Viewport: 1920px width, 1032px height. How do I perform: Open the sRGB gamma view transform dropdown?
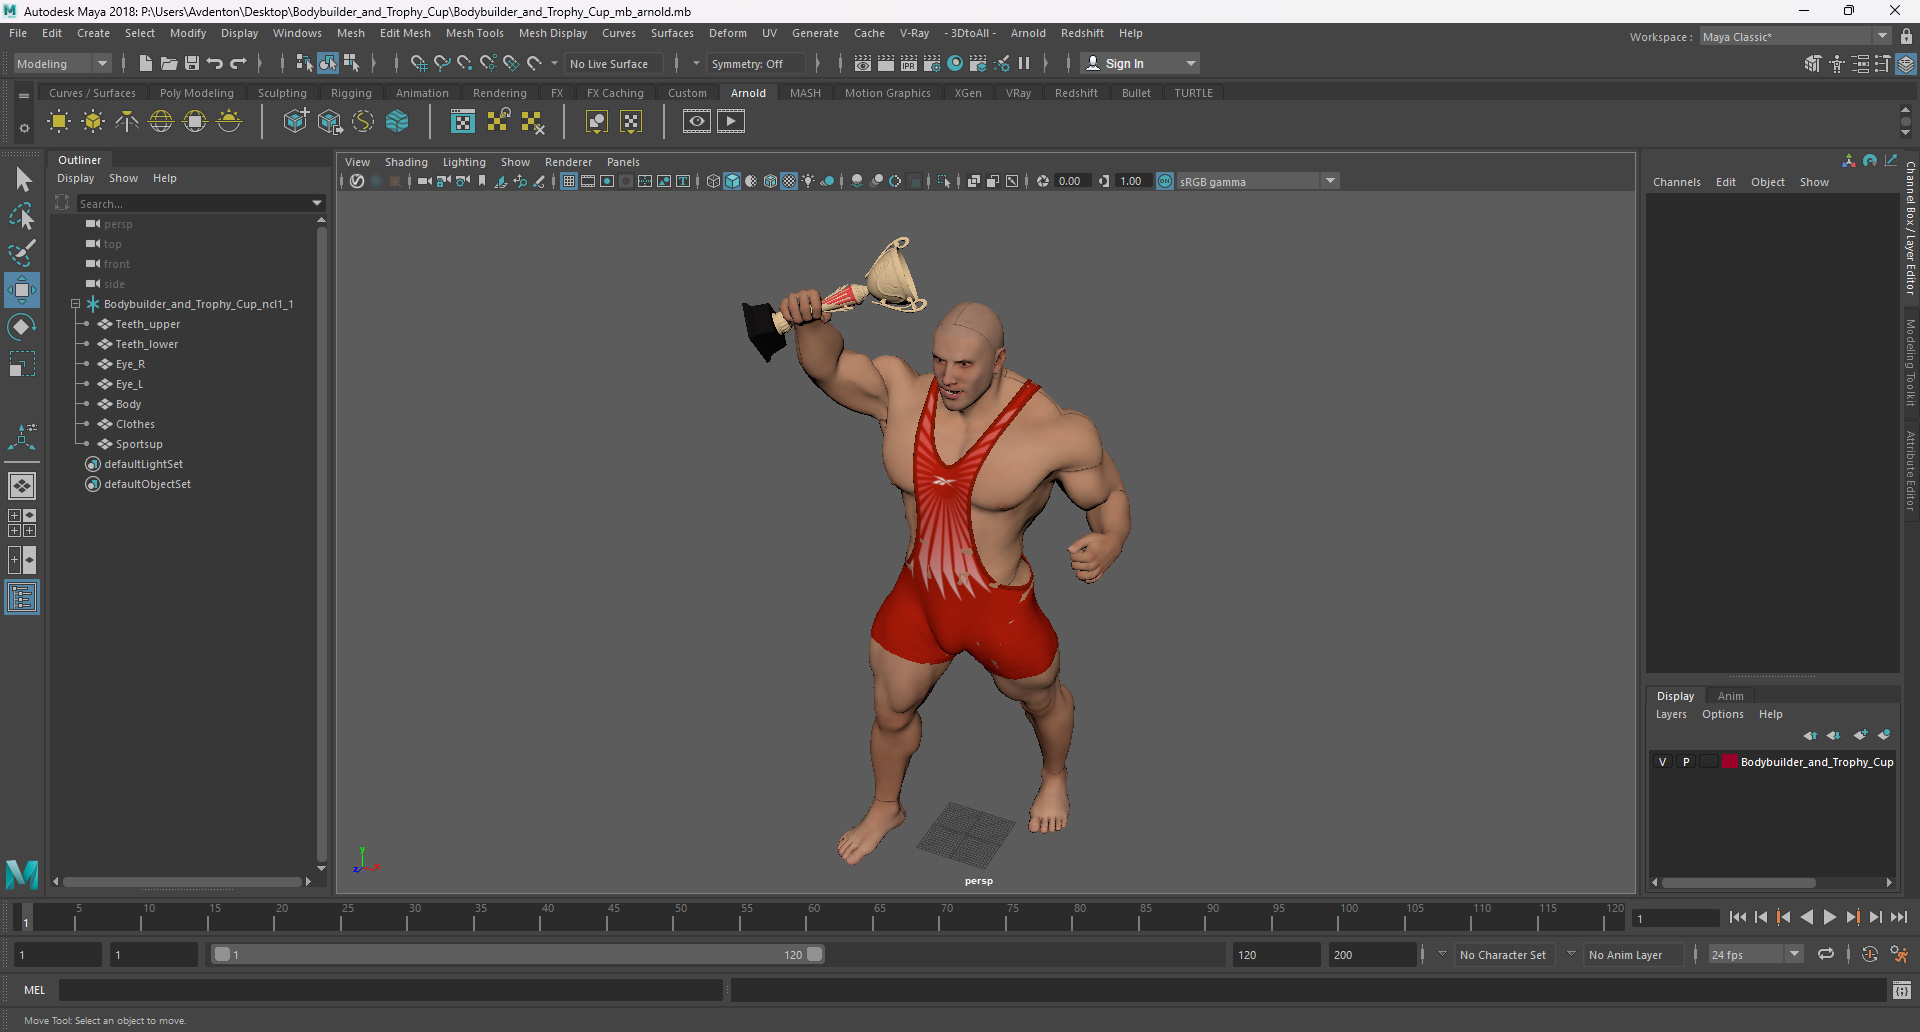point(1330,181)
